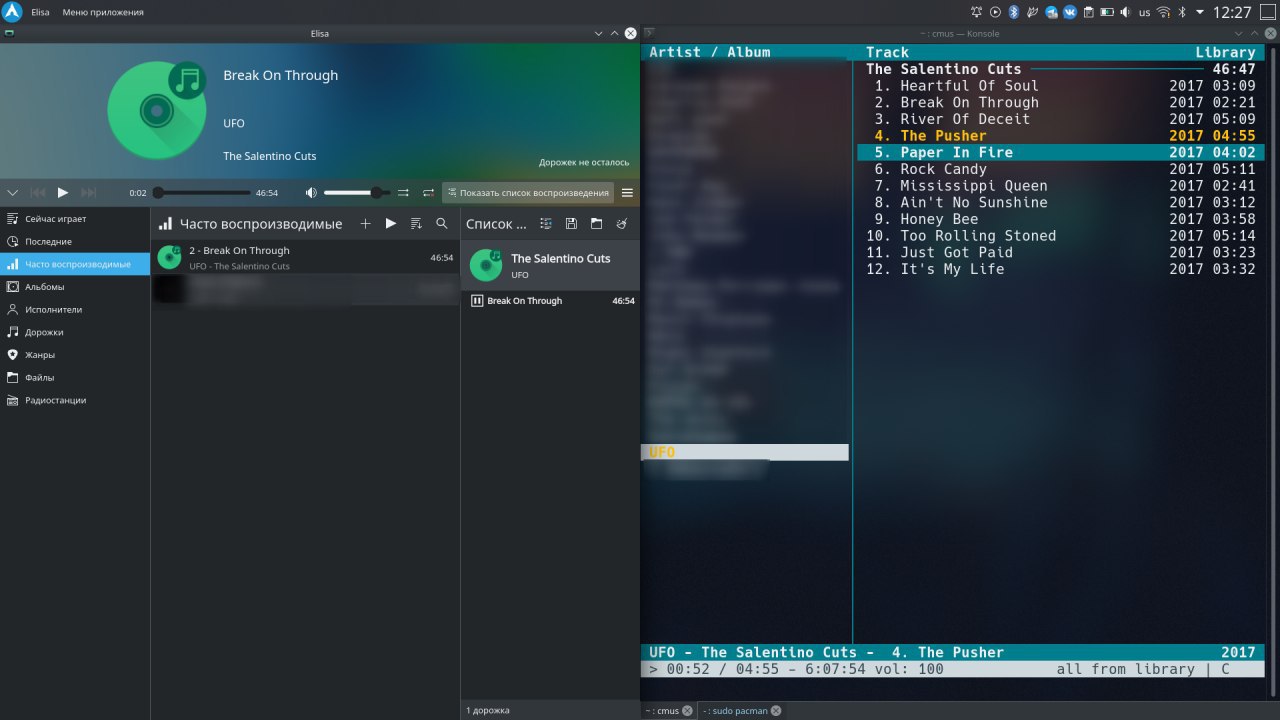1280x720 pixels.
Task: Select "3. River Of Deceit" in cmus
Action: (x=1061, y=119)
